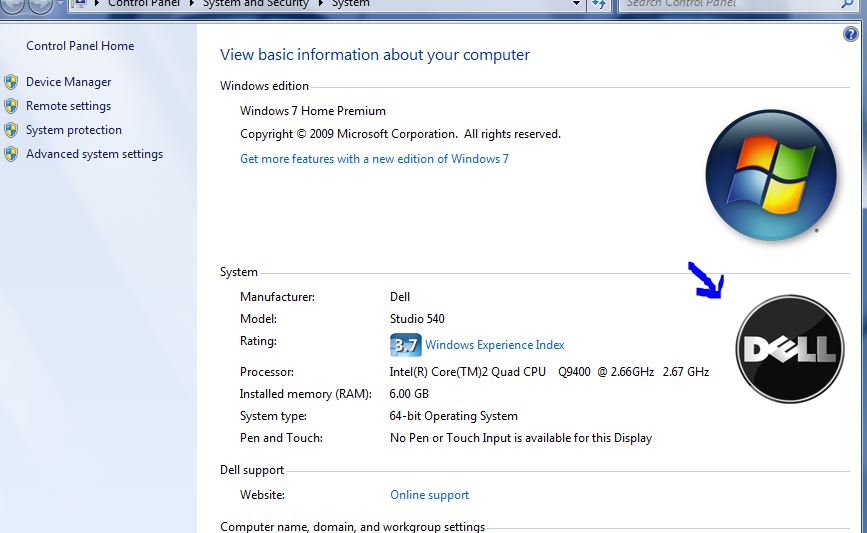The width and height of the screenshot is (867, 533).
Task: Open Windows Experience Index link
Action: pos(495,345)
